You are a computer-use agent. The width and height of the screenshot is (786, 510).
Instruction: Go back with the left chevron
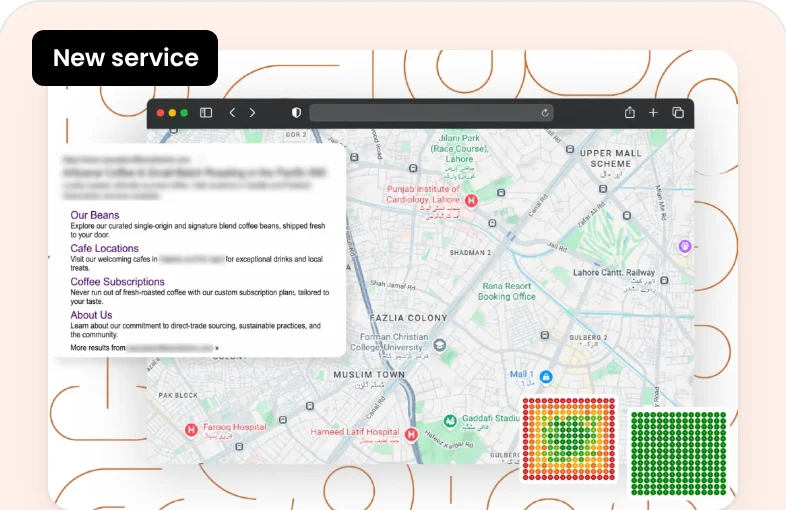[232, 113]
